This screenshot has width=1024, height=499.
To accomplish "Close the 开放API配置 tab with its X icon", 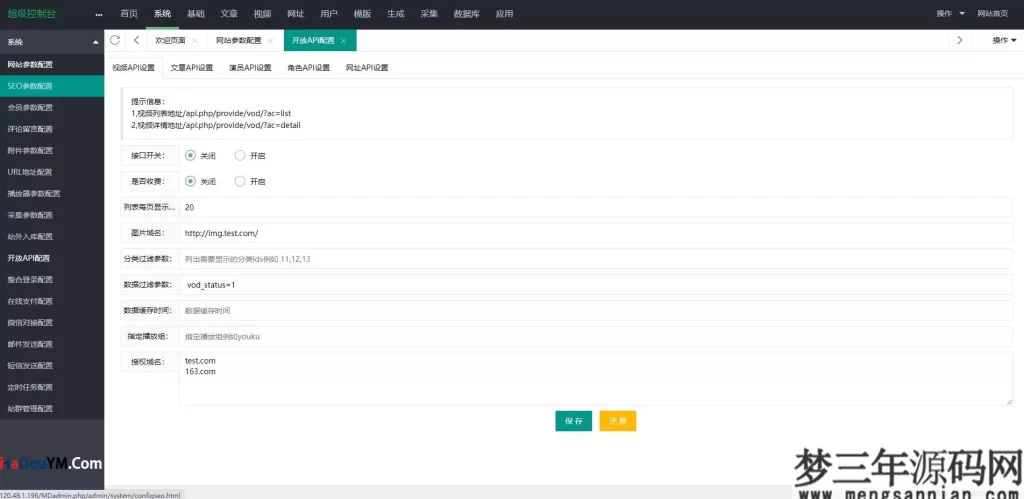I will point(344,41).
